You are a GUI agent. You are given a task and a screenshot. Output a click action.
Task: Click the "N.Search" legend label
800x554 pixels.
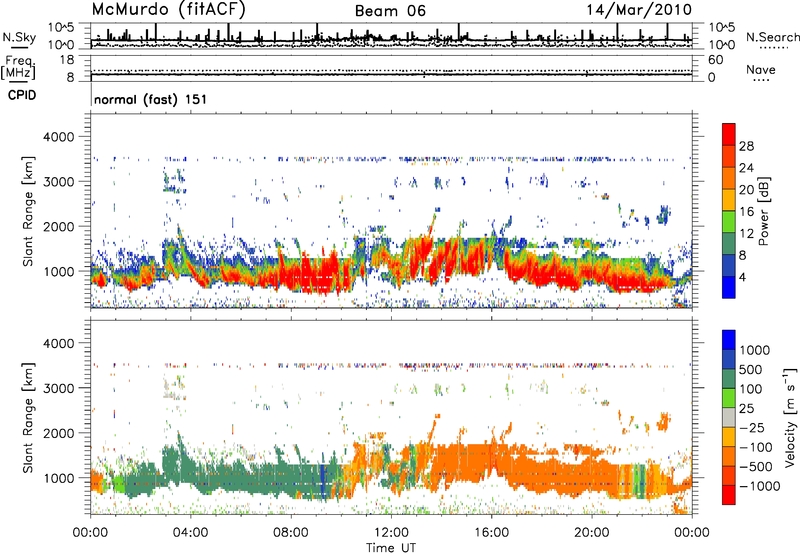click(x=772, y=37)
